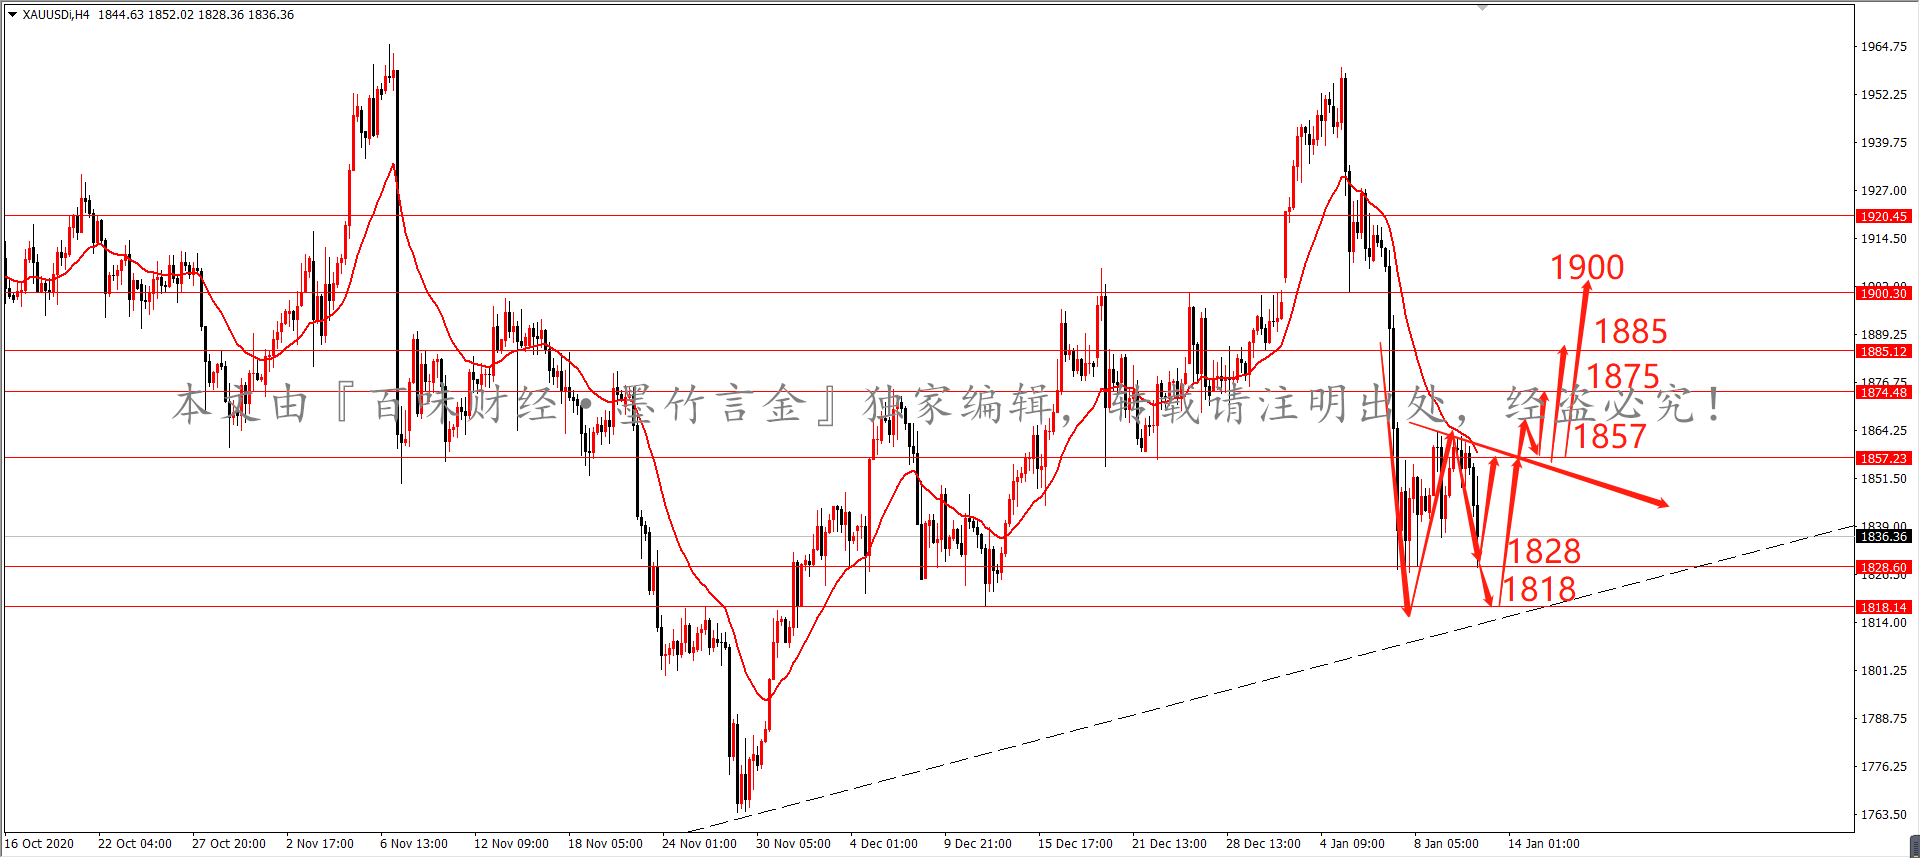Click the 1801.25 price axis label
Viewport: 1920px width, 858px height.
click(1883, 671)
